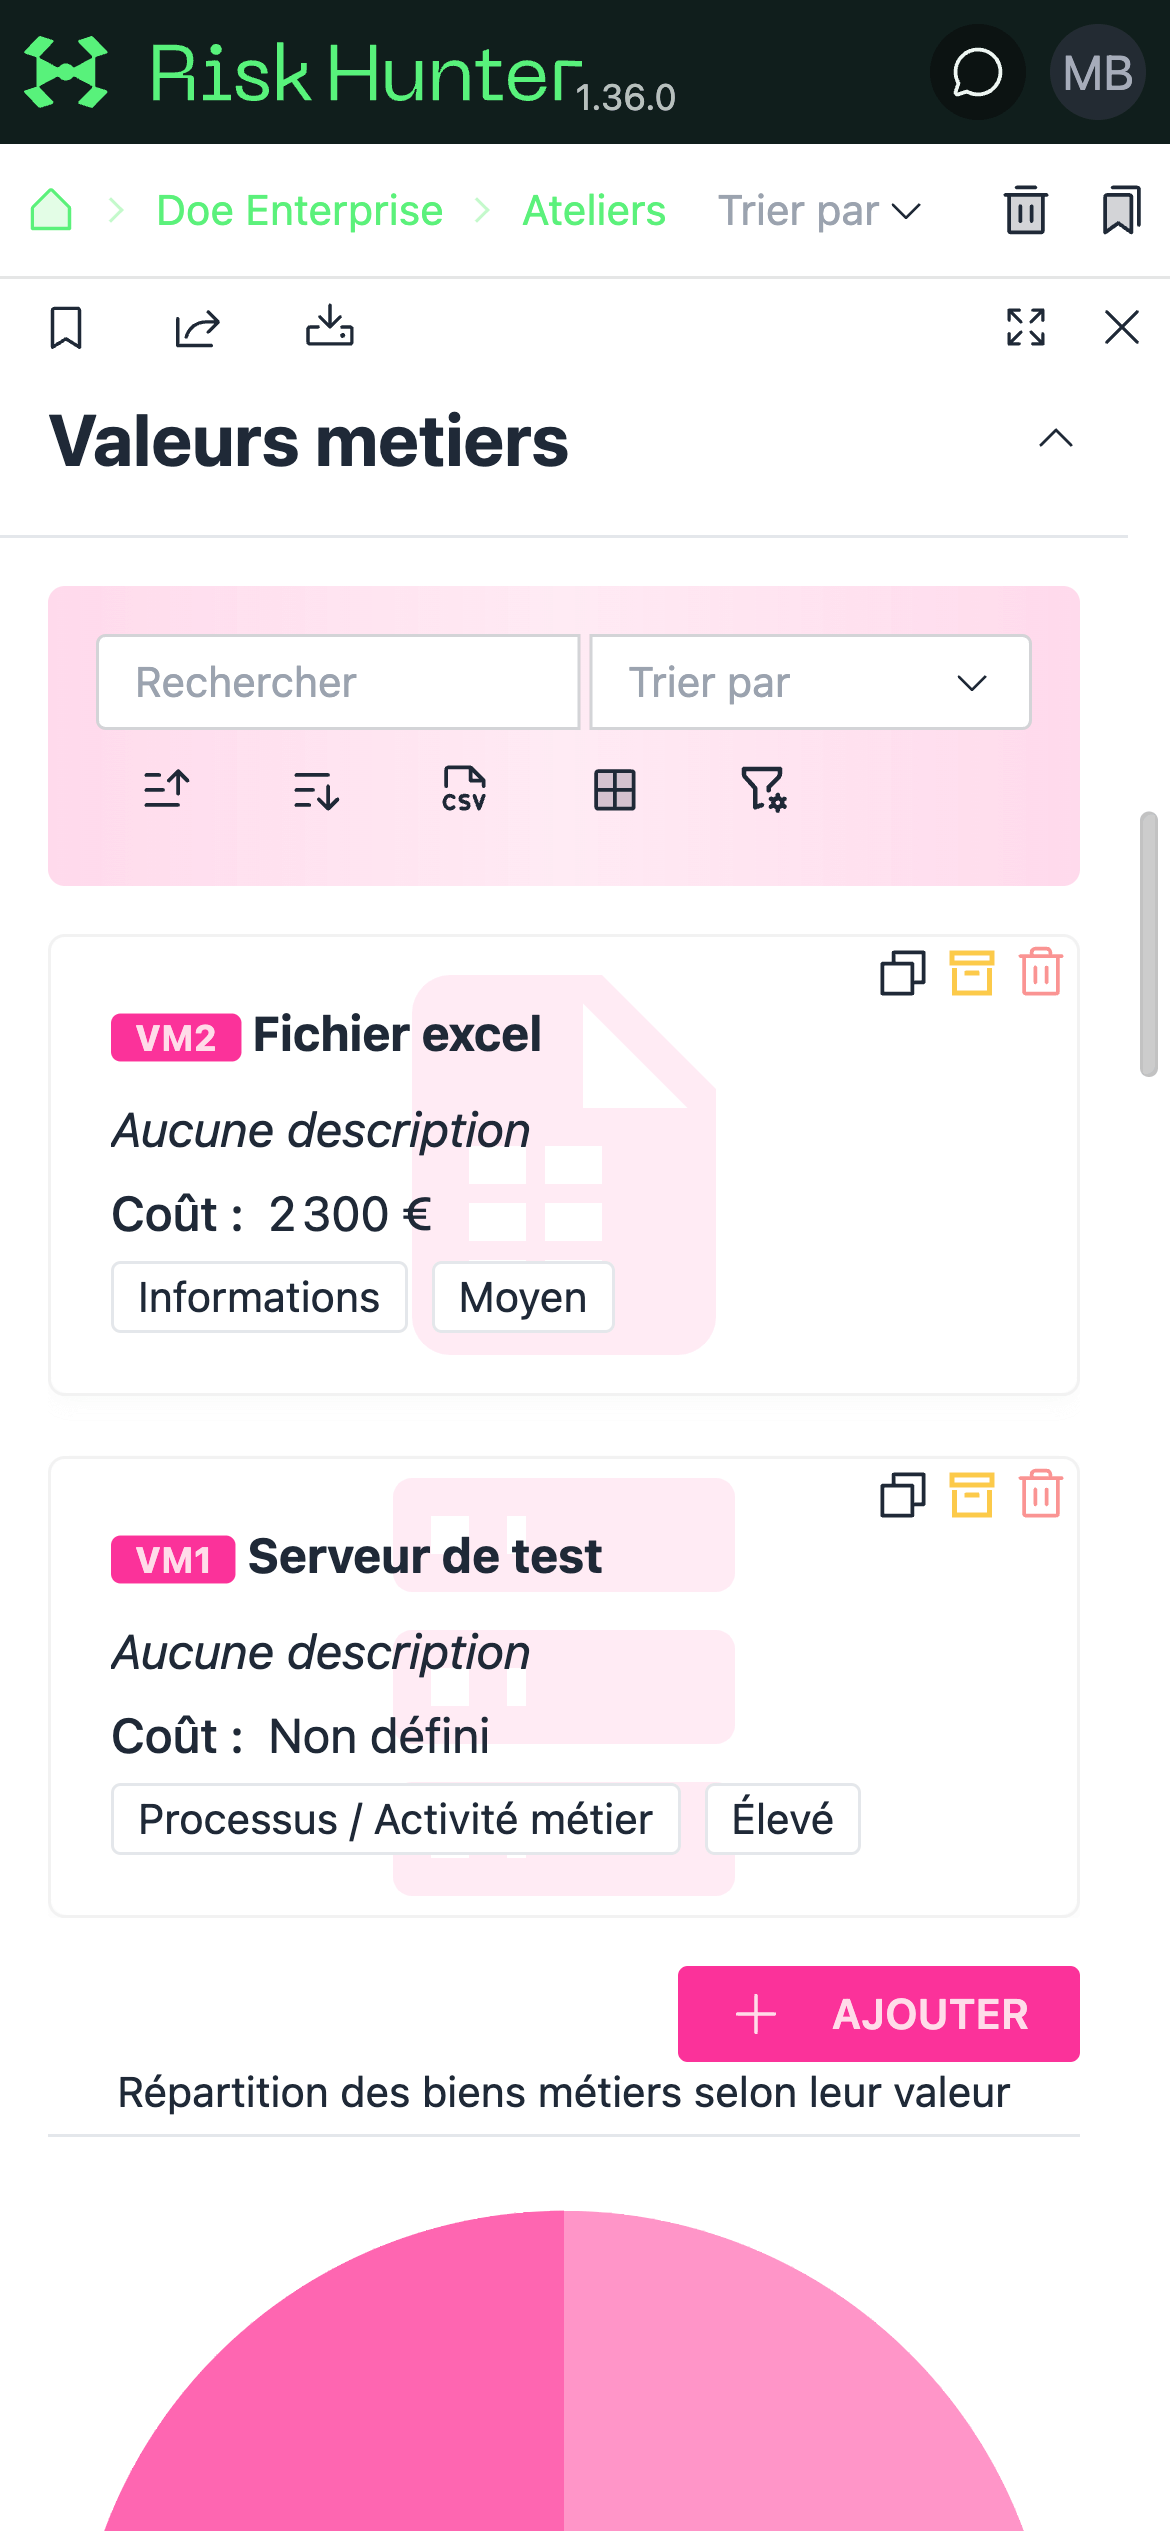Archive the Serveur de test card
Screen dimensions: 1170x2531
coord(972,1495)
